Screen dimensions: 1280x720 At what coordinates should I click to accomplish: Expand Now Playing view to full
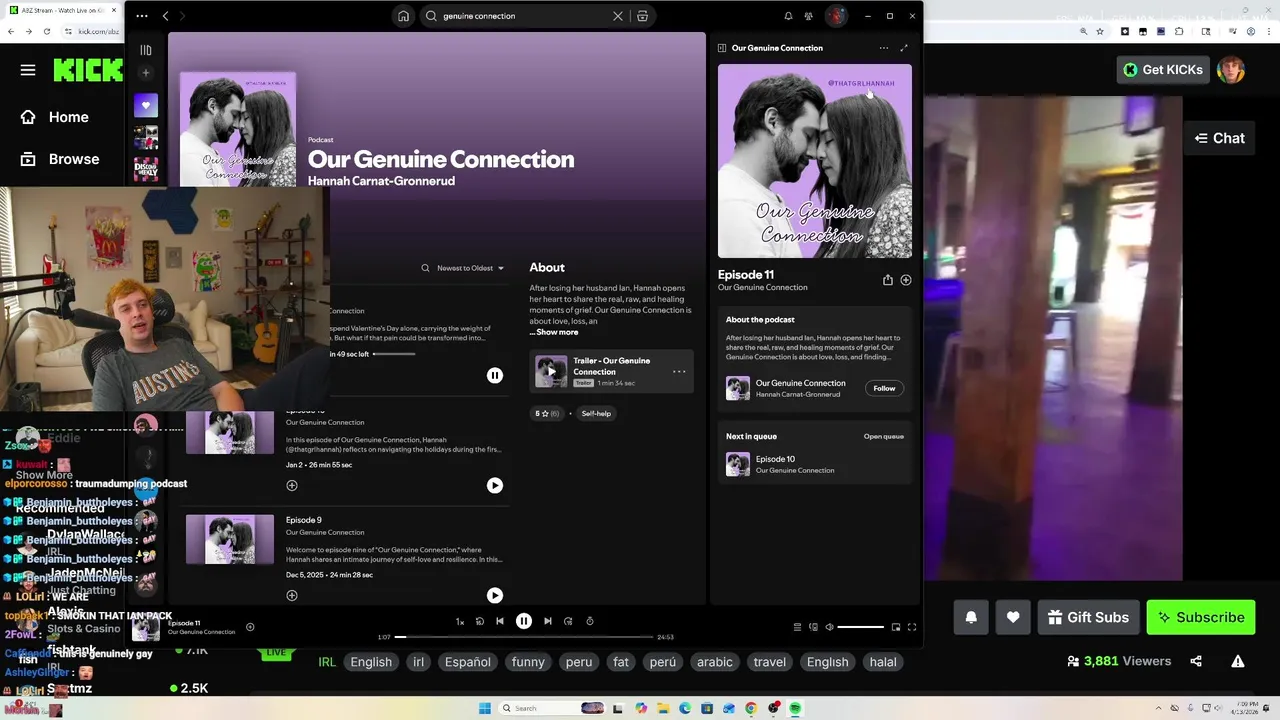tap(904, 48)
